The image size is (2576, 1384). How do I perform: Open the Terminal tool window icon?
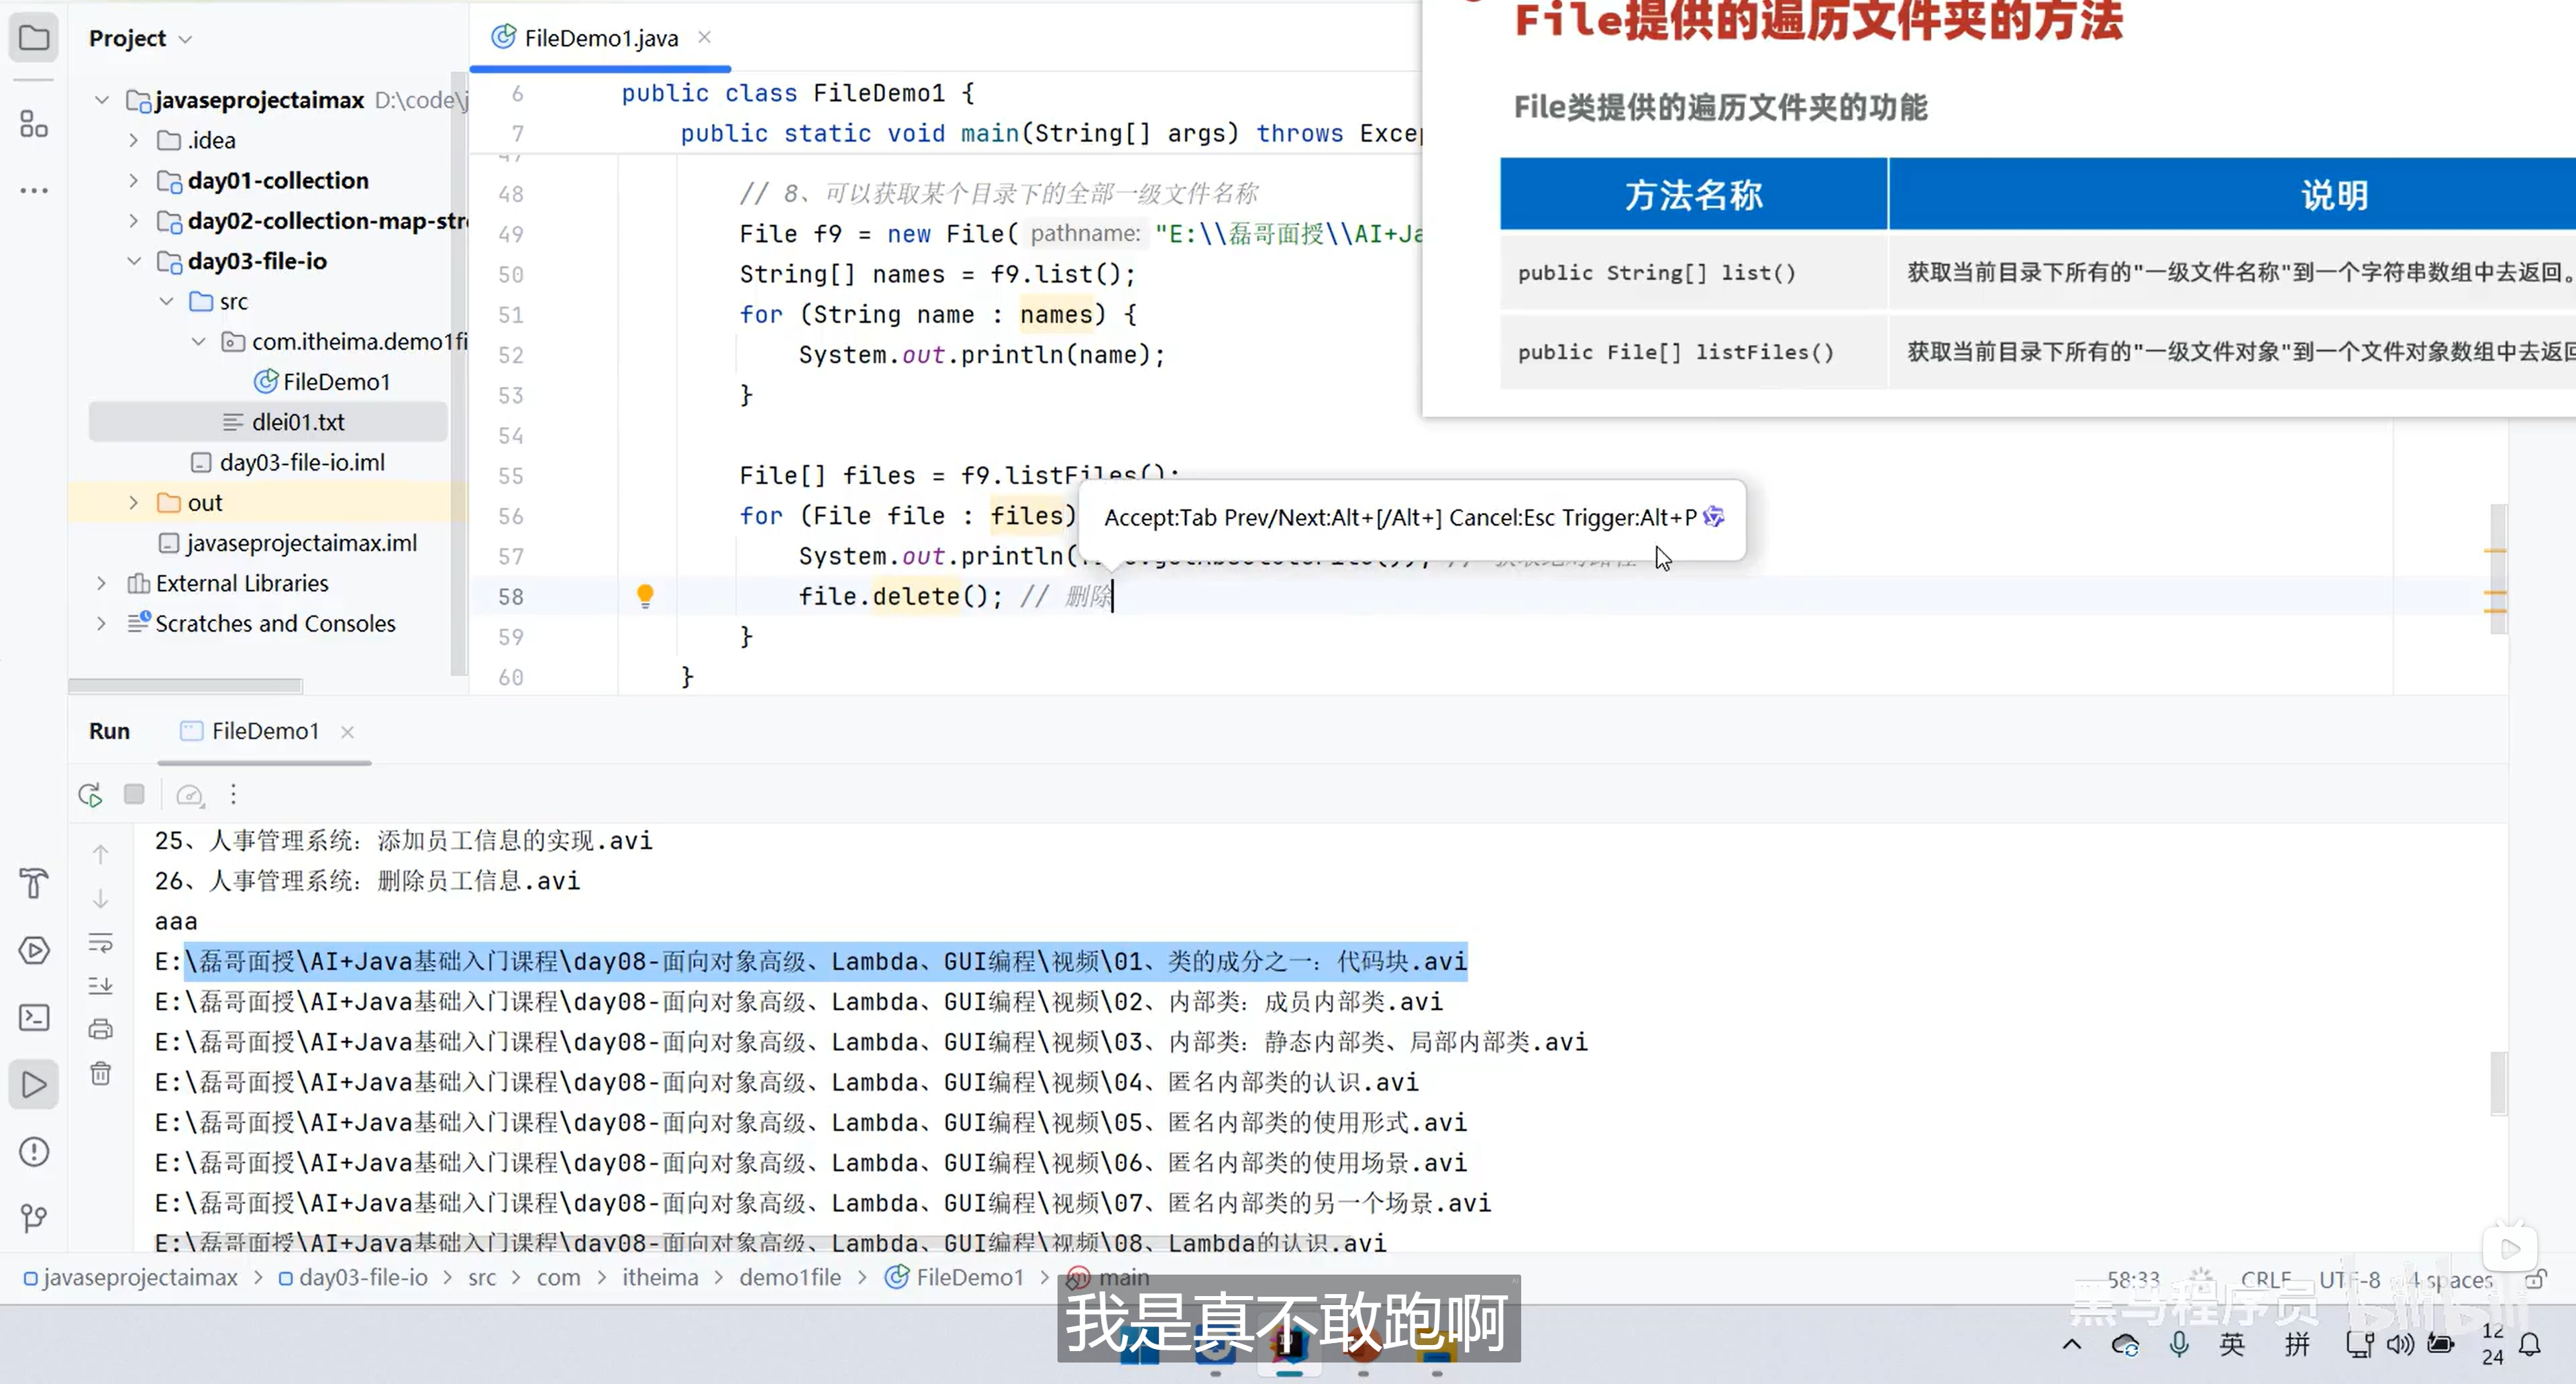pos(34,1018)
